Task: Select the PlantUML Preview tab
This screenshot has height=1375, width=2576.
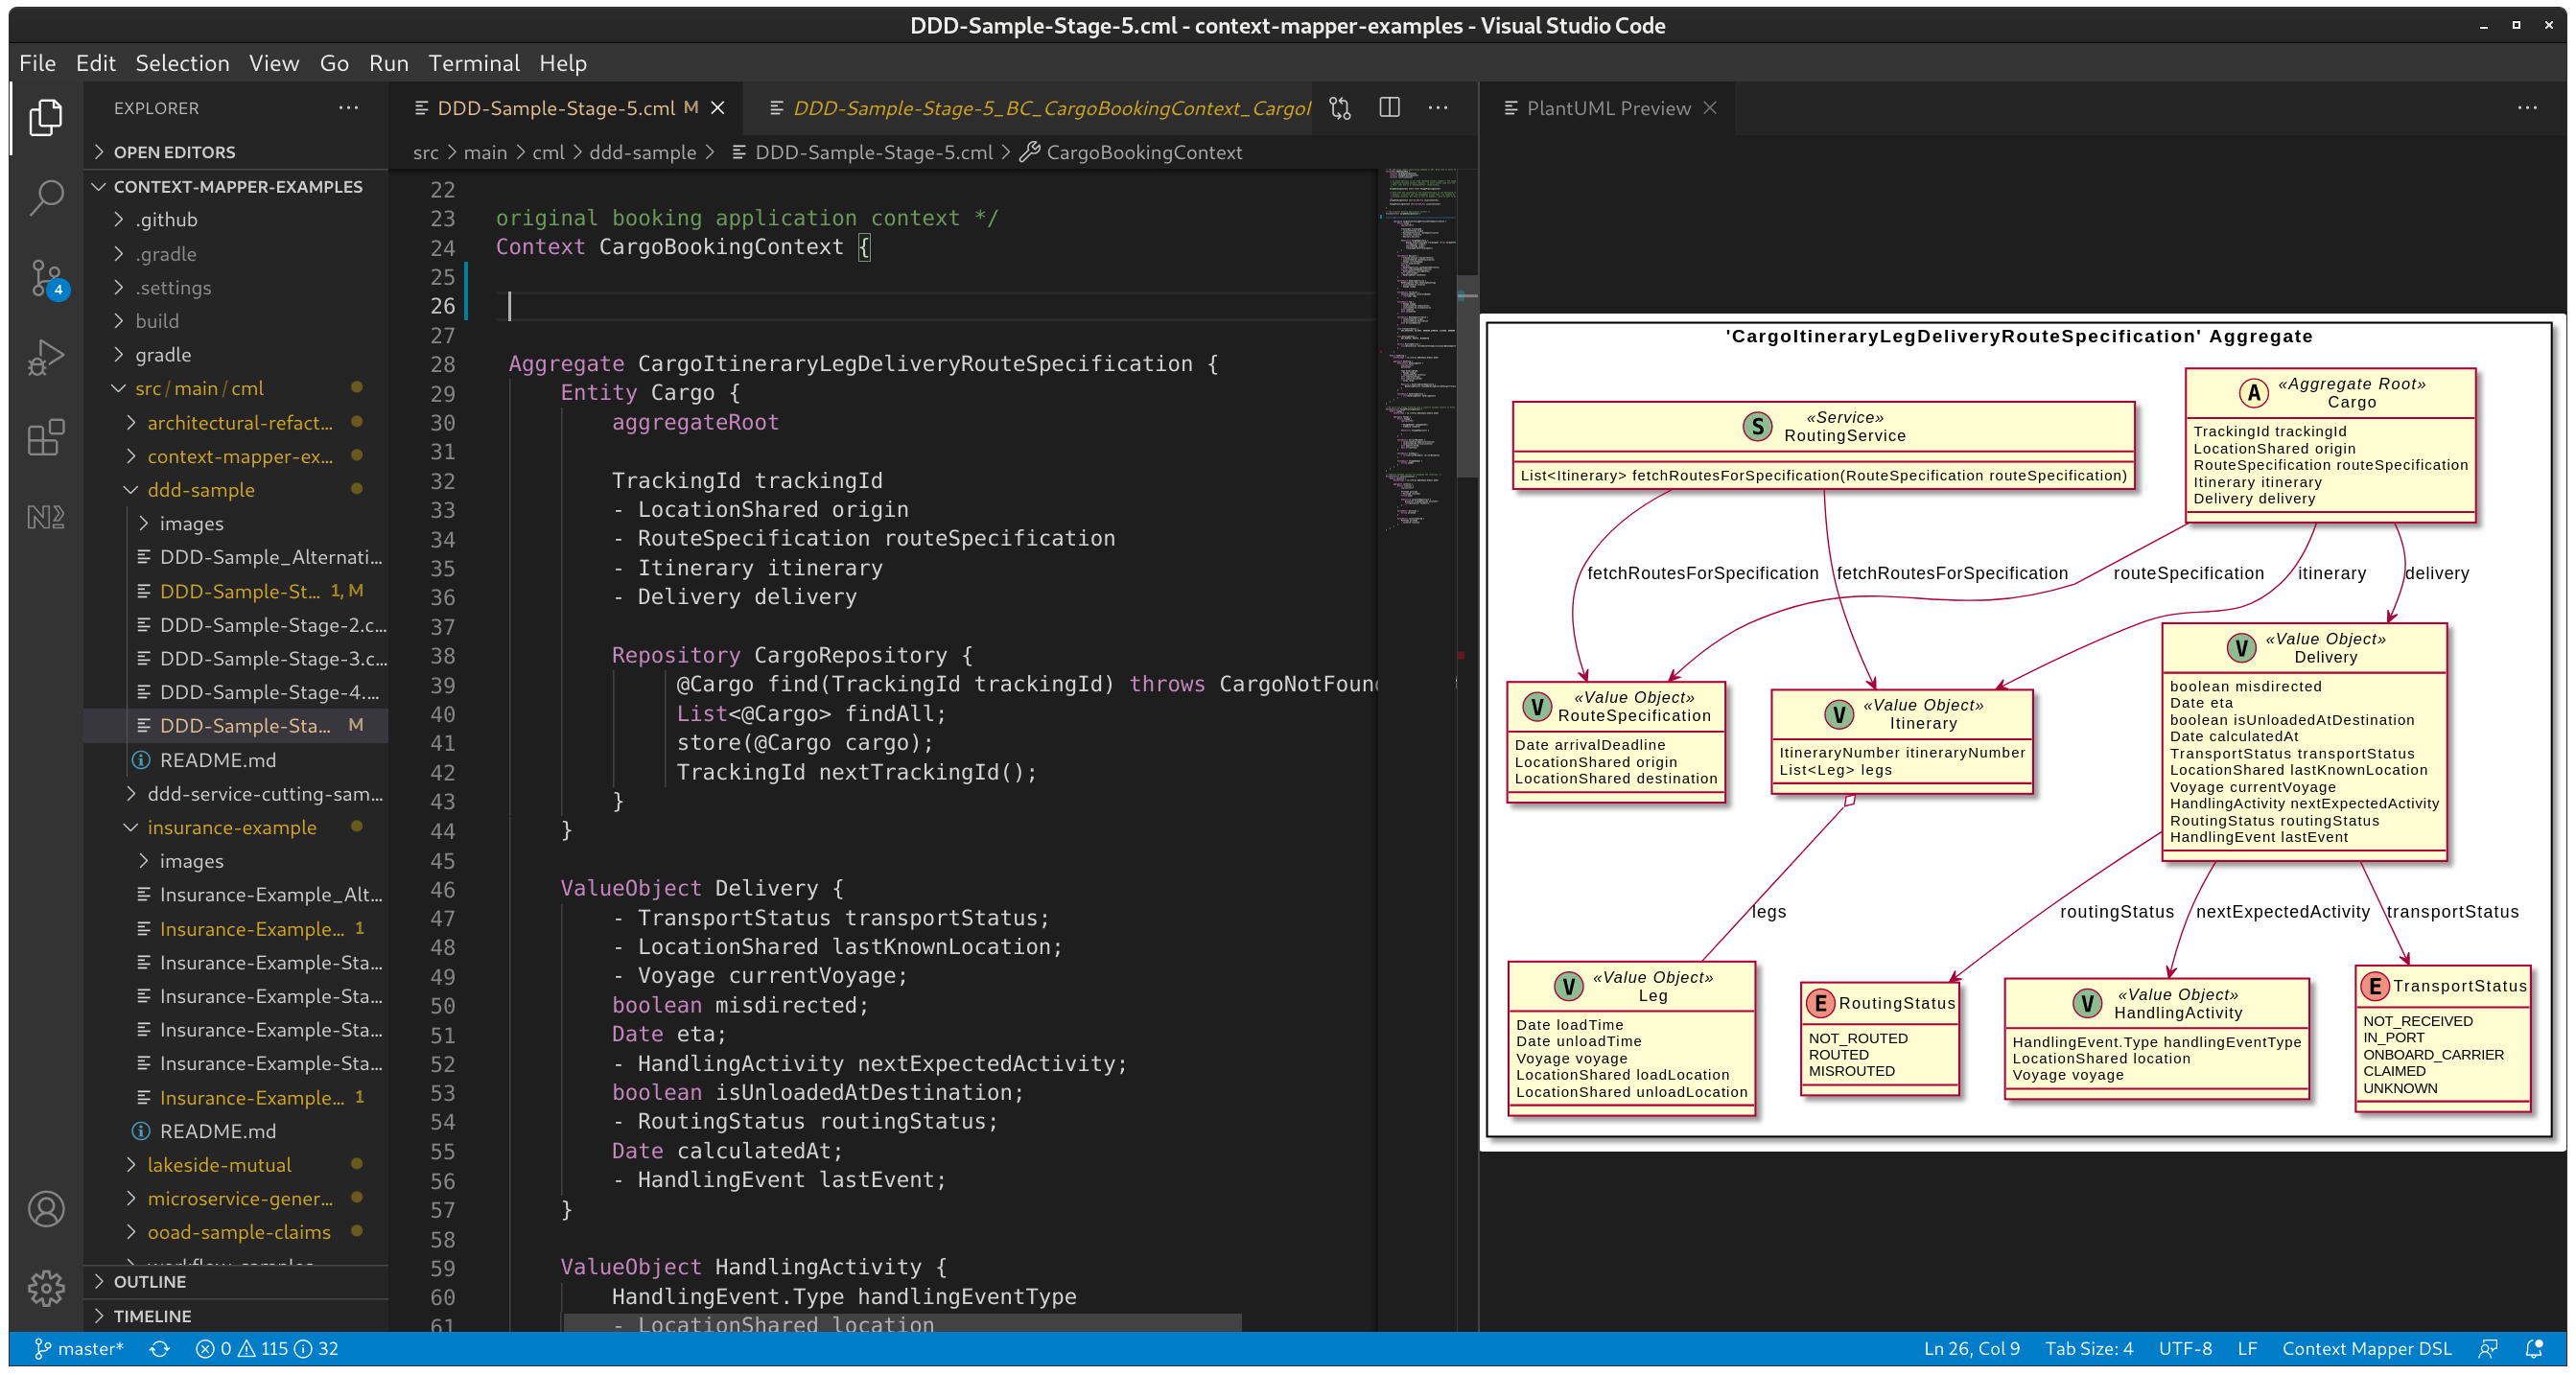Action: tap(1608, 108)
